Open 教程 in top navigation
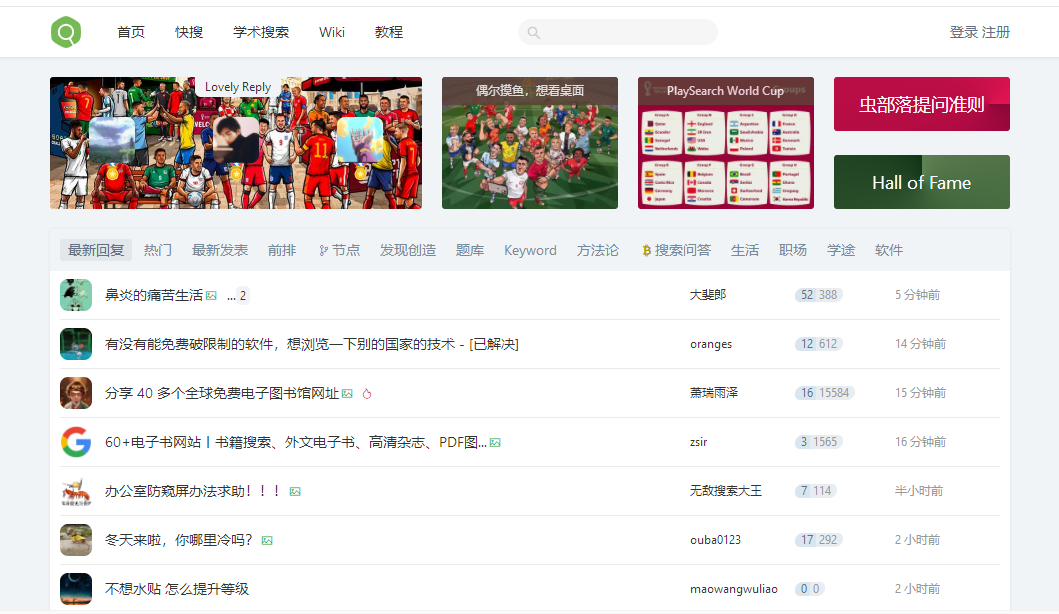The image size is (1059, 614). [x=389, y=32]
